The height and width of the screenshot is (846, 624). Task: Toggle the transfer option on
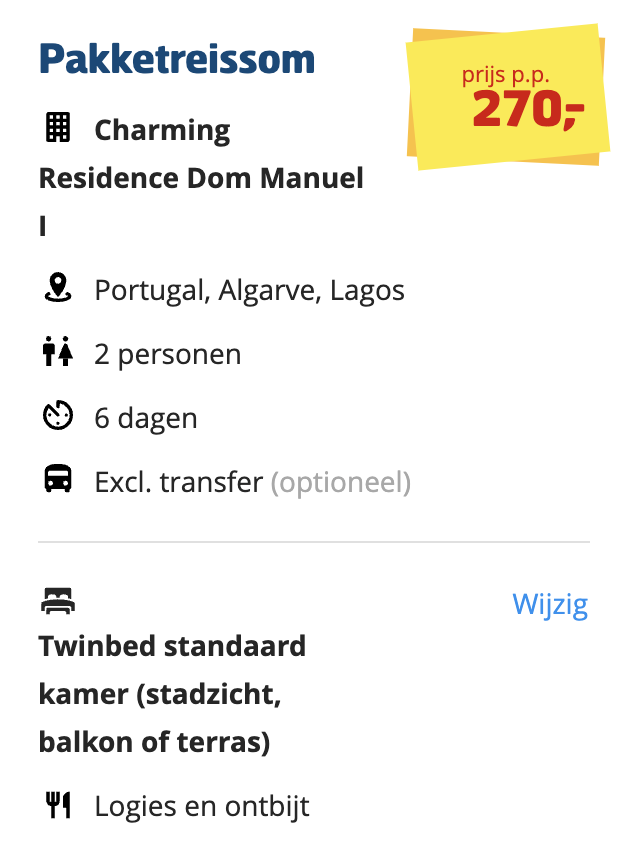[180, 481]
